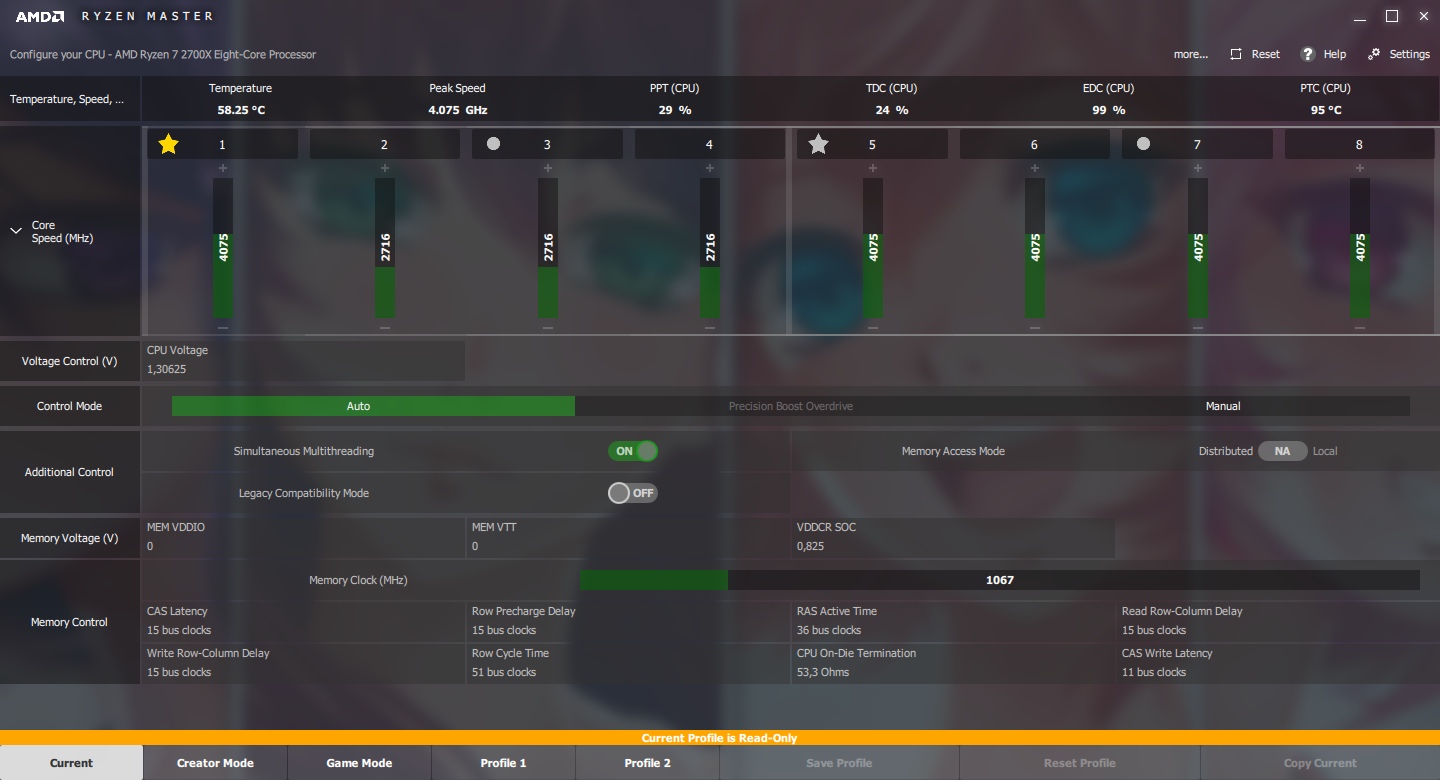Increase core 3 speed with plus
This screenshot has width=1440, height=780.
click(548, 168)
